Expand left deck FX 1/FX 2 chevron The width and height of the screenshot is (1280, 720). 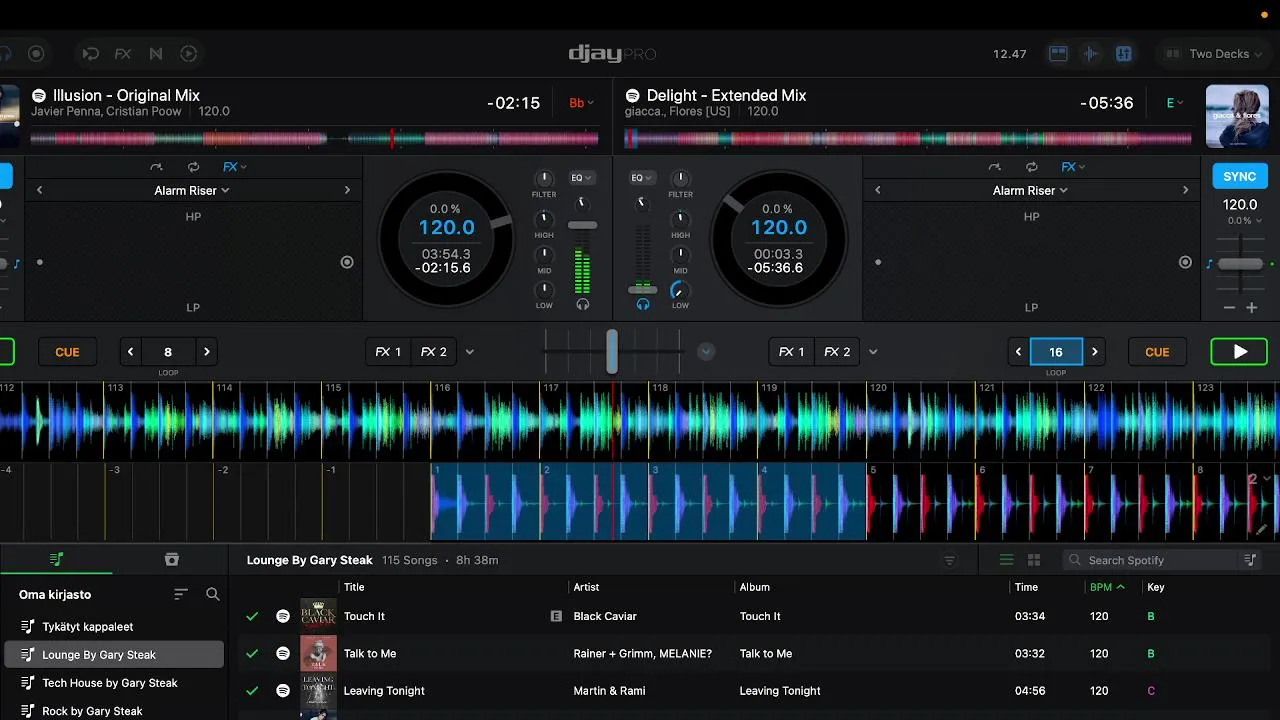click(x=470, y=352)
